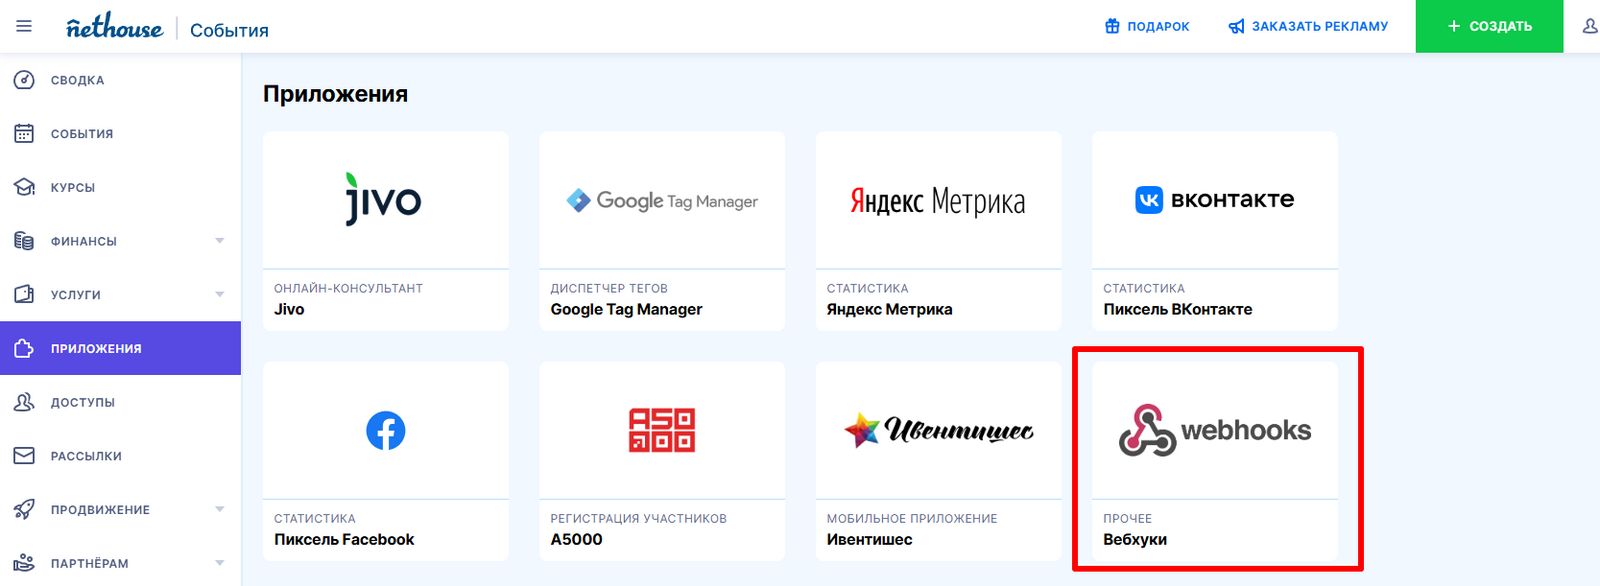Click the megaphone icon for ordering ads

tap(1237, 26)
